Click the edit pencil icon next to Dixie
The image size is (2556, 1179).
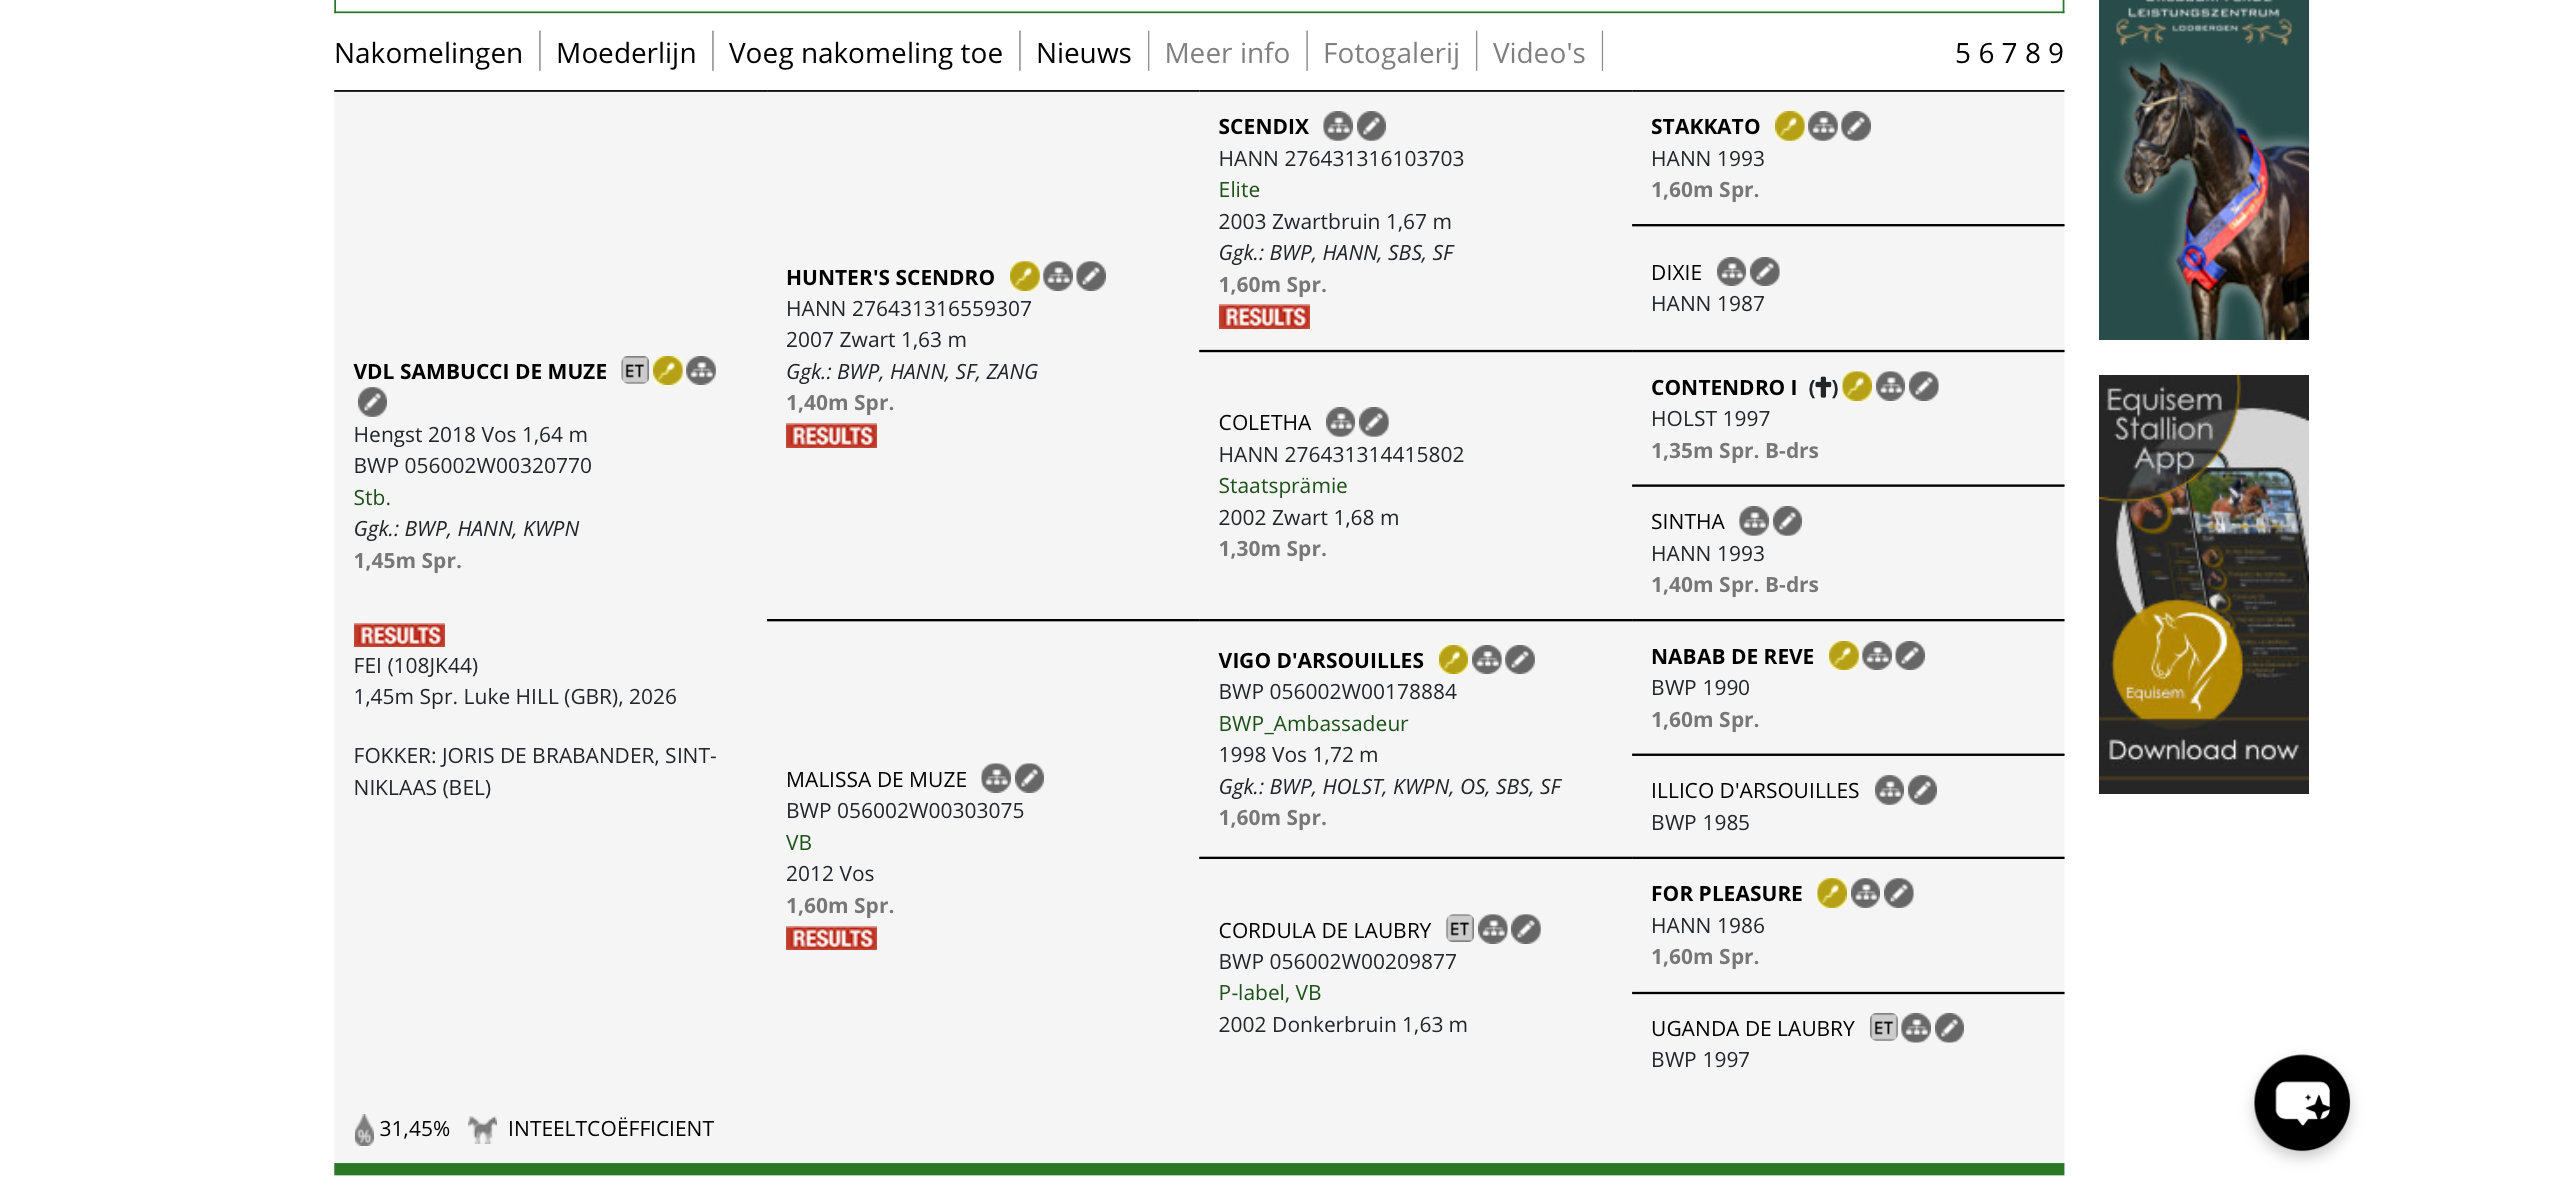click(1765, 272)
